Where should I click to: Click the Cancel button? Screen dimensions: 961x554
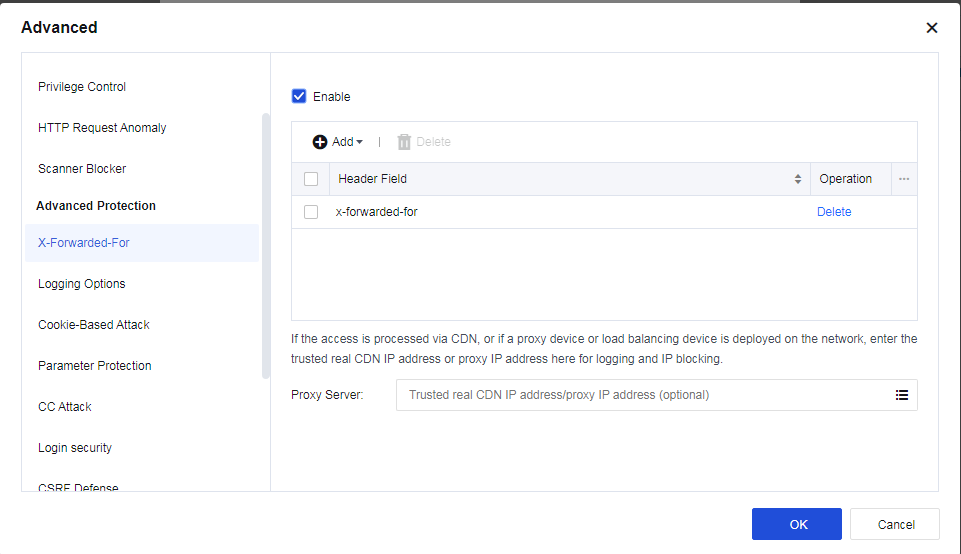pos(895,524)
